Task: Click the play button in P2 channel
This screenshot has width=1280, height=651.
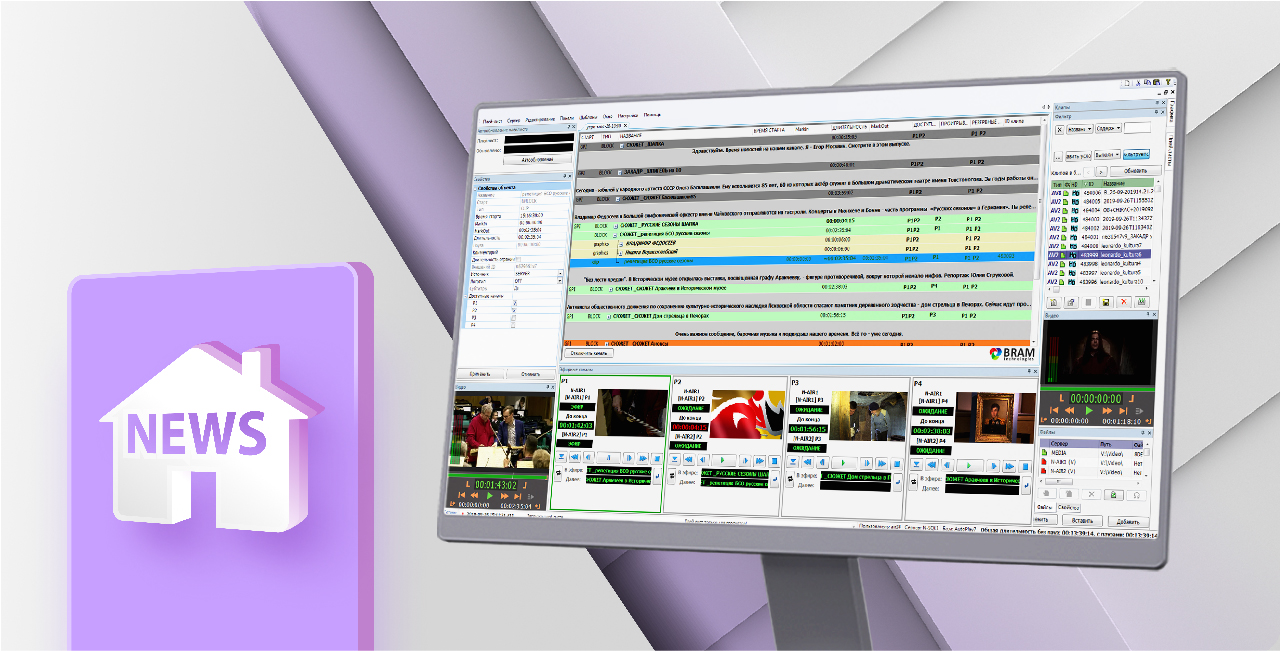Action: click(x=720, y=461)
